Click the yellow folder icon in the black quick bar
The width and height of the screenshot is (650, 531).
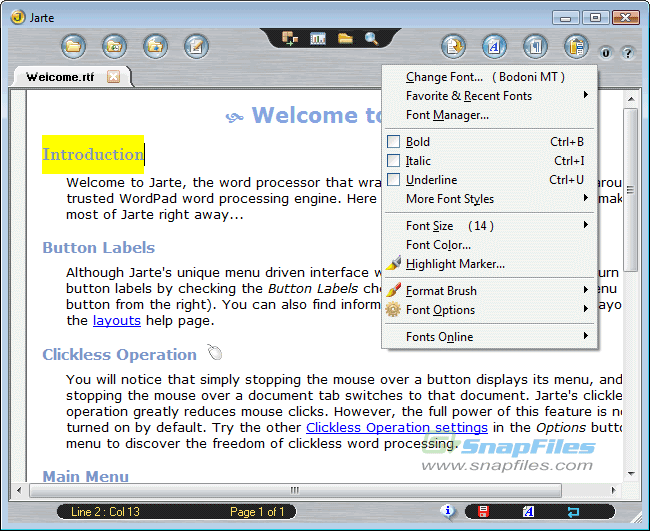pos(345,39)
